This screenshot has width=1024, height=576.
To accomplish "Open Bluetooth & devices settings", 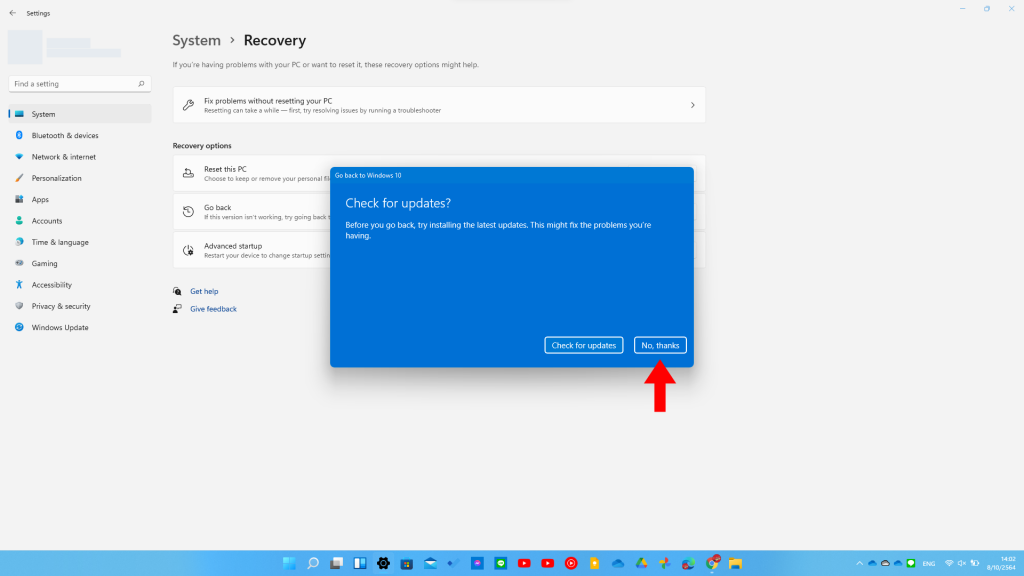I will click(80, 135).
